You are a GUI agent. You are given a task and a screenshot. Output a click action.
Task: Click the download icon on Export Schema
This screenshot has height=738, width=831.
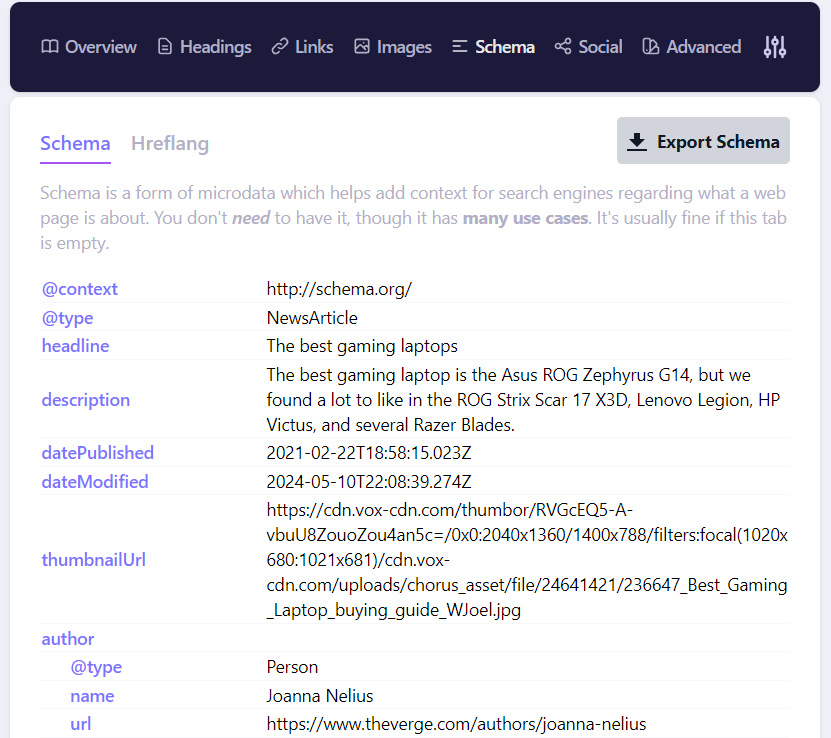pyautogui.click(x=636, y=141)
